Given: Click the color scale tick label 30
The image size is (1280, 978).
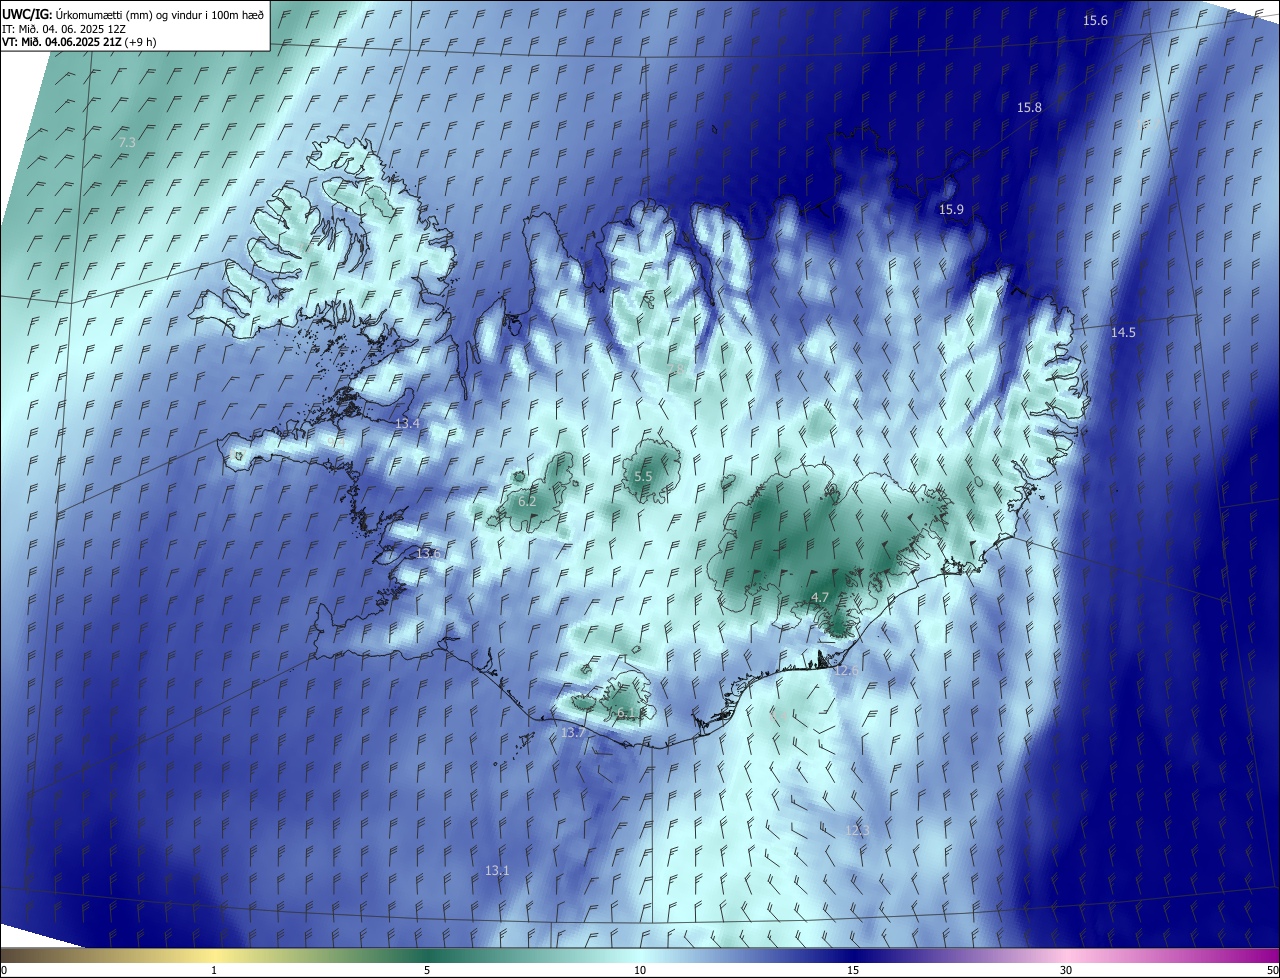Looking at the screenshot, I should 1066,970.
